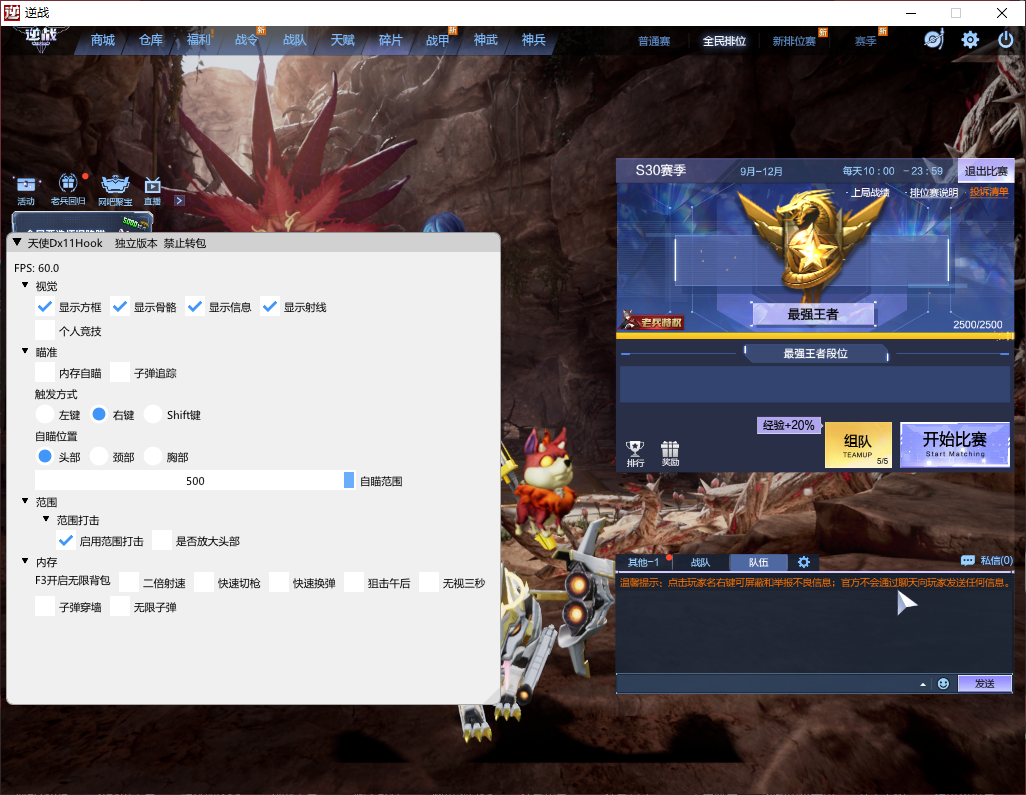The width and height of the screenshot is (1026, 795).
Task: Open the 排位赛说明 link
Action: [932, 193]
